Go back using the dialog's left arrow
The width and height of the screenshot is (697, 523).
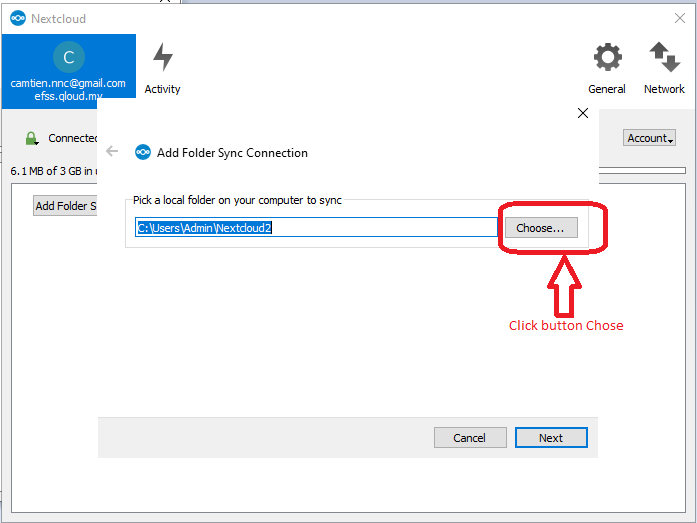[112, 152]
